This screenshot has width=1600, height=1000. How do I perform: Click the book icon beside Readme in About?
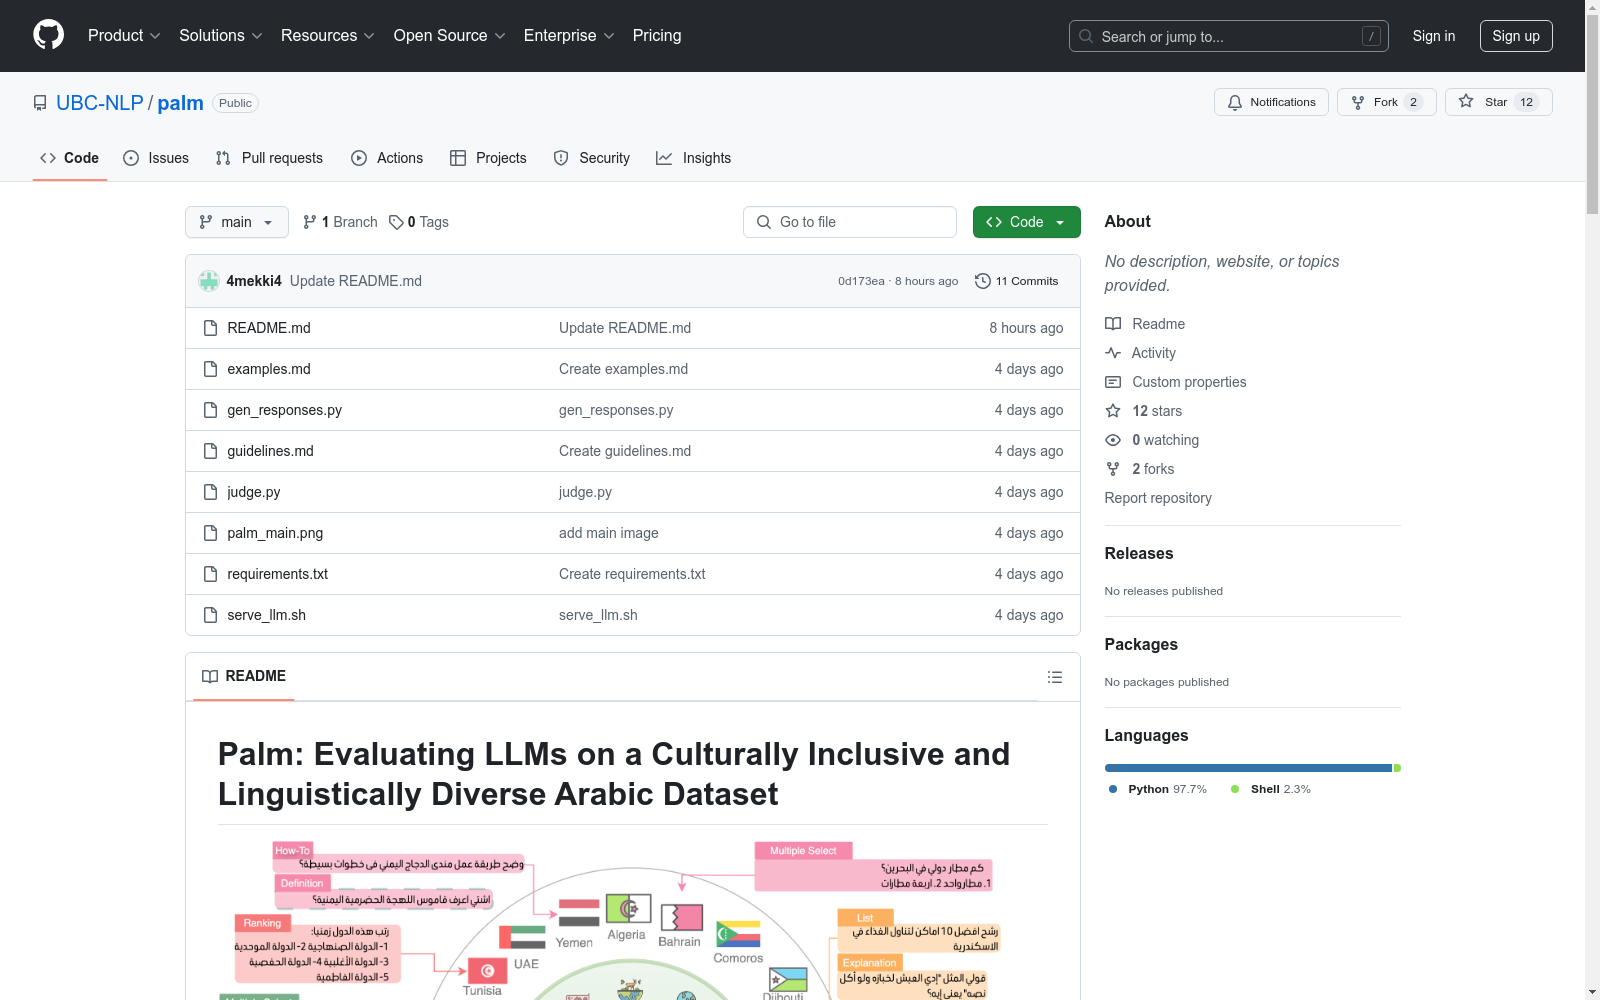tap(1113, 324)
